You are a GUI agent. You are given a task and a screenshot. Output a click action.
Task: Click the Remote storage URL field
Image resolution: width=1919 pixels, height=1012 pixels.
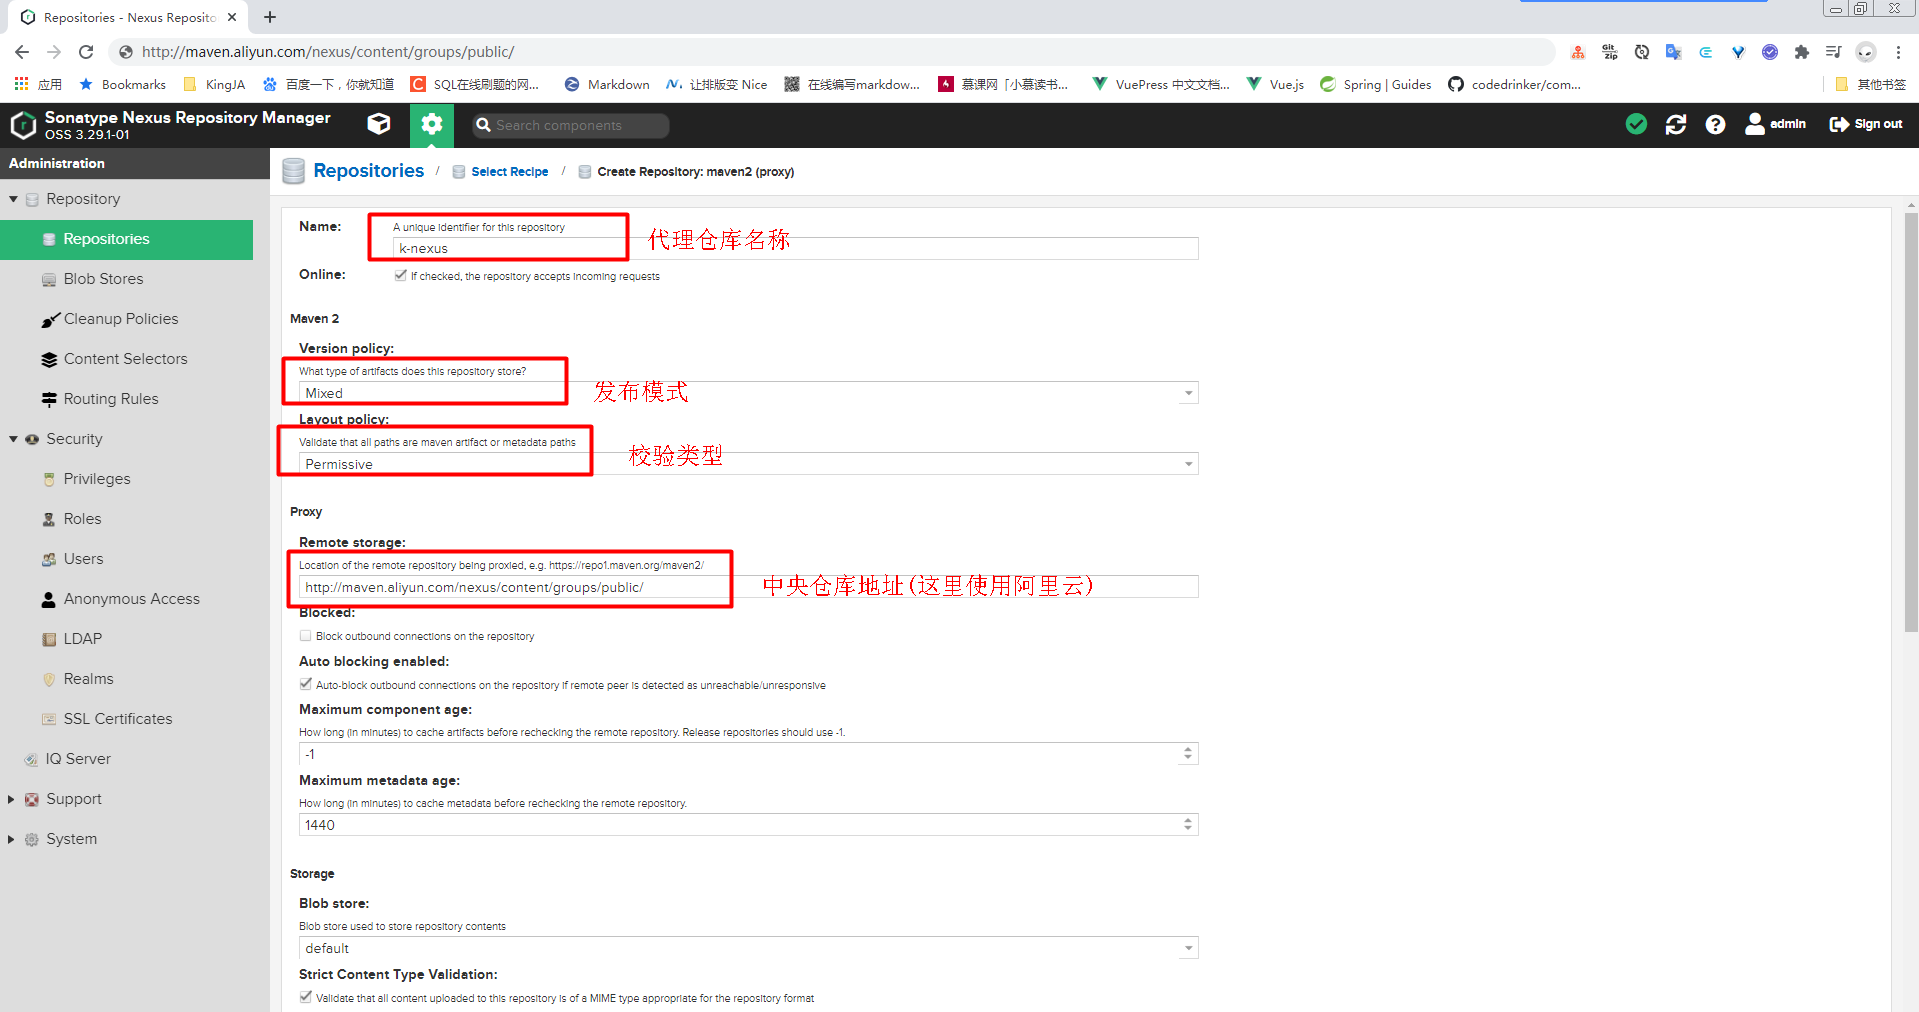pyautogui.click(x=748, y=587)
